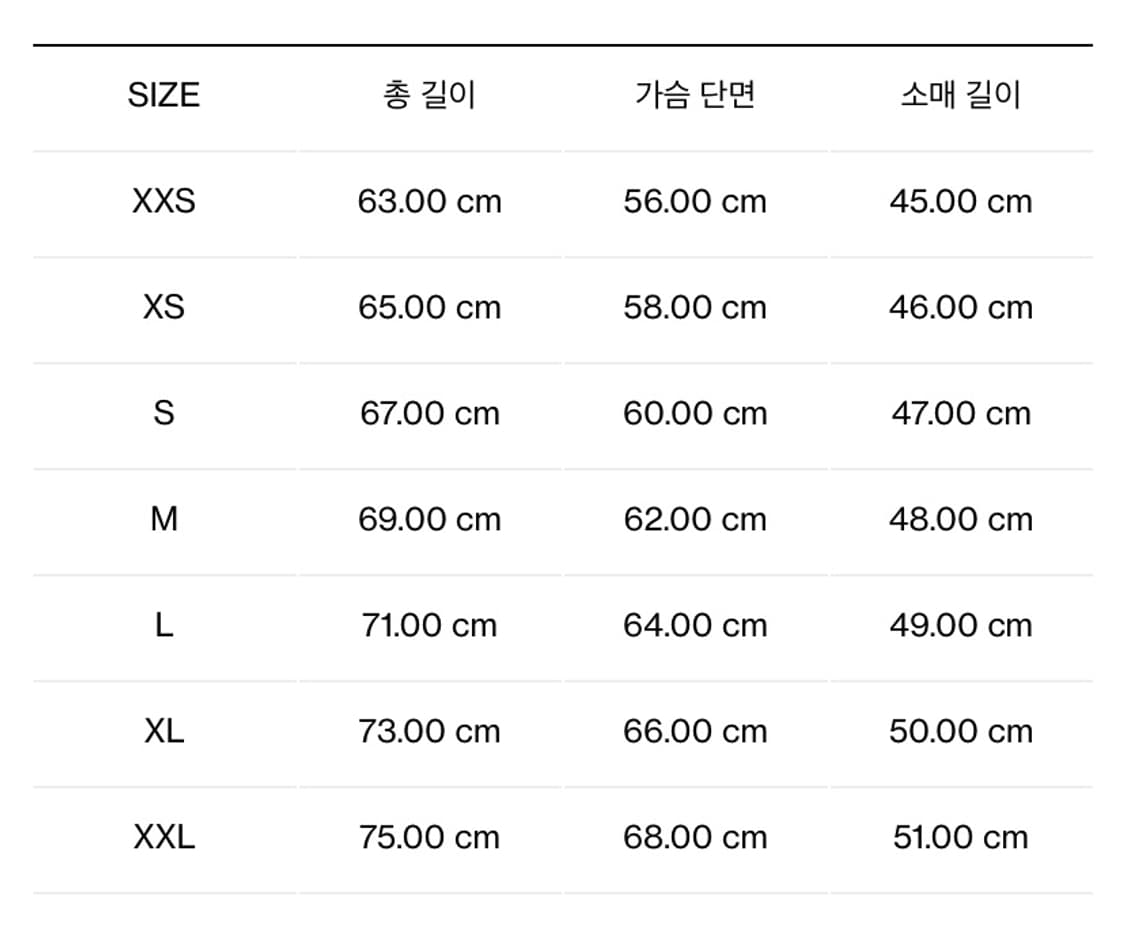
Task: Click the 총 길이 column header
Action: click(x=429, y=95)
